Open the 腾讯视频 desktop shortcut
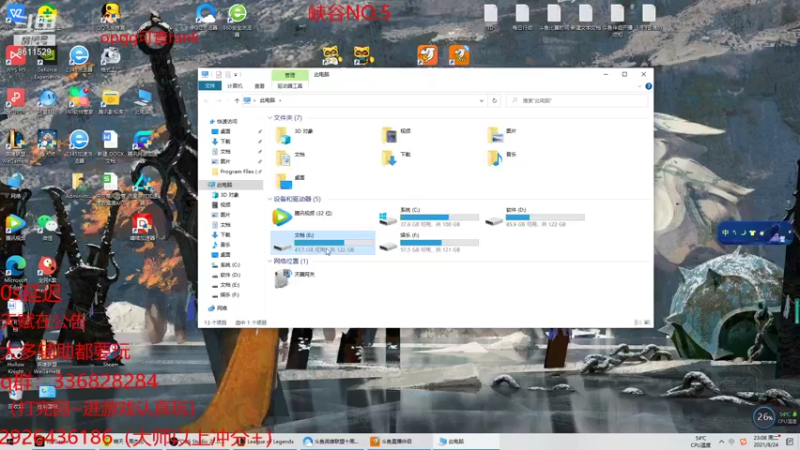This screenshot has height=450, width=800. [x=15, y=228]
